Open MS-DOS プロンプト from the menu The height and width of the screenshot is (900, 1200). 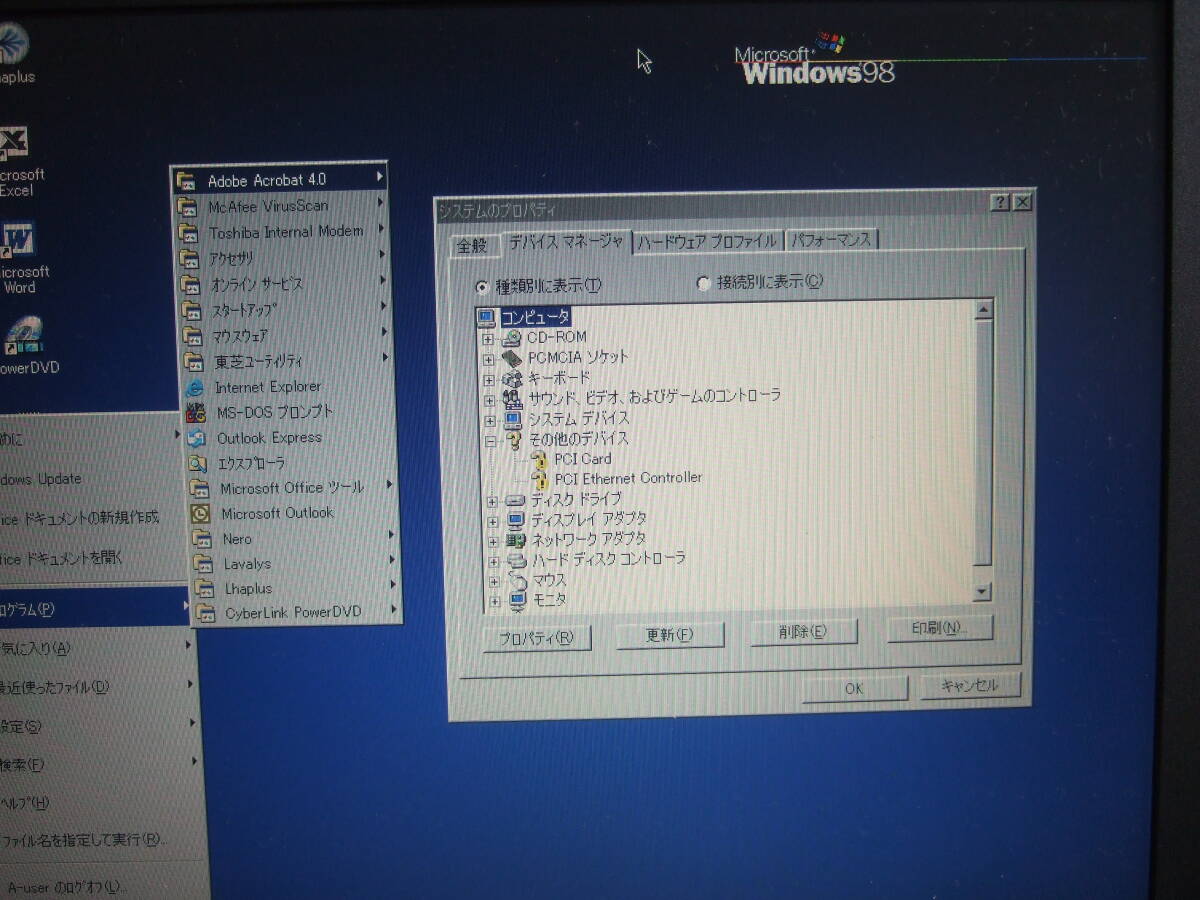(274, 412)
